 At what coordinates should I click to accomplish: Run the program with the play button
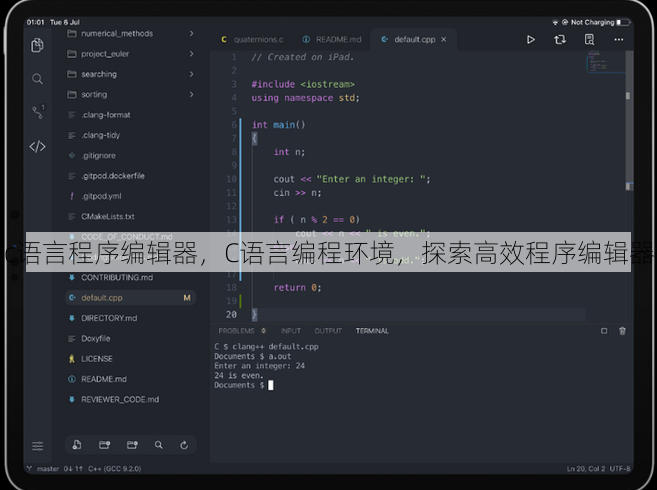(530, 39)
